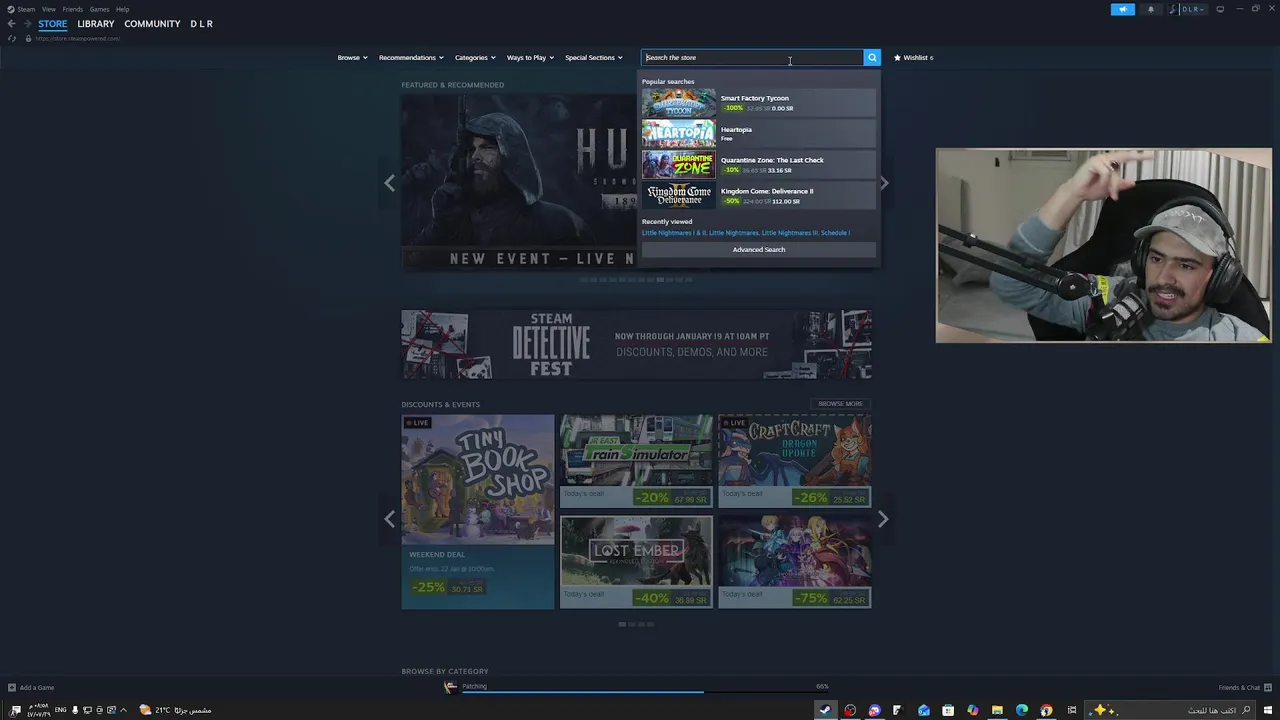Open the D L R account dropdown
This screenshot has width=1280, height=720.
1186,9
